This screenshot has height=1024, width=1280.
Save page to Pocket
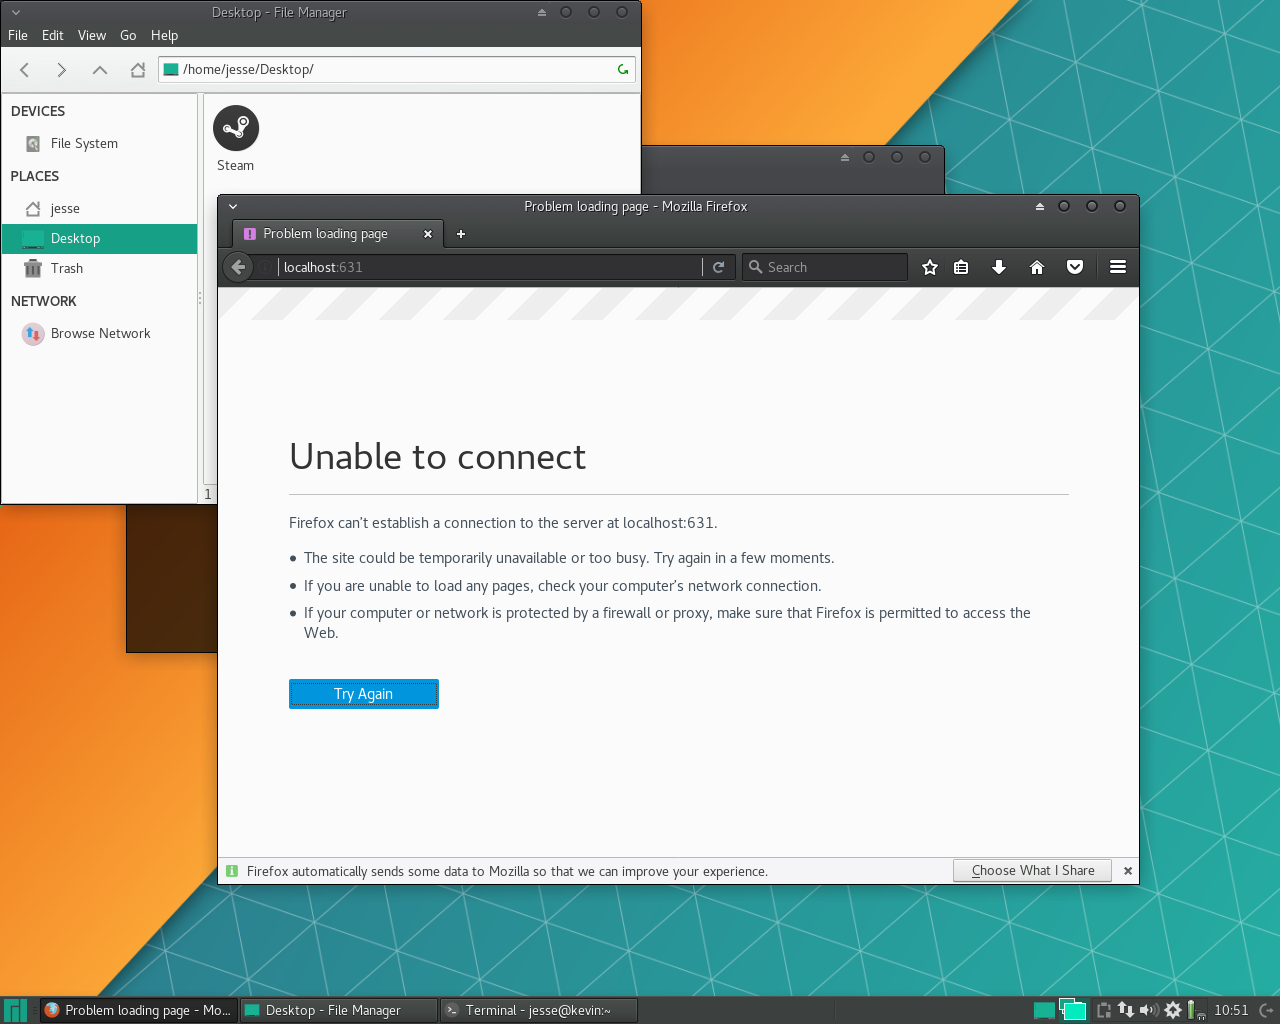1075,267
